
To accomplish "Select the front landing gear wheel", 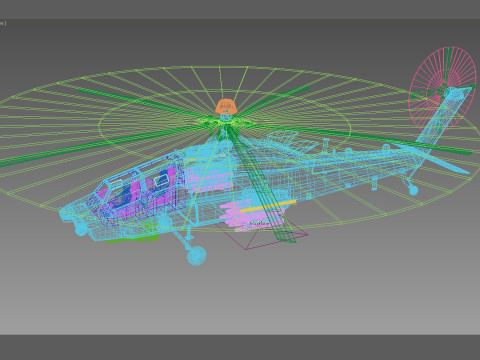I will 196,255.
